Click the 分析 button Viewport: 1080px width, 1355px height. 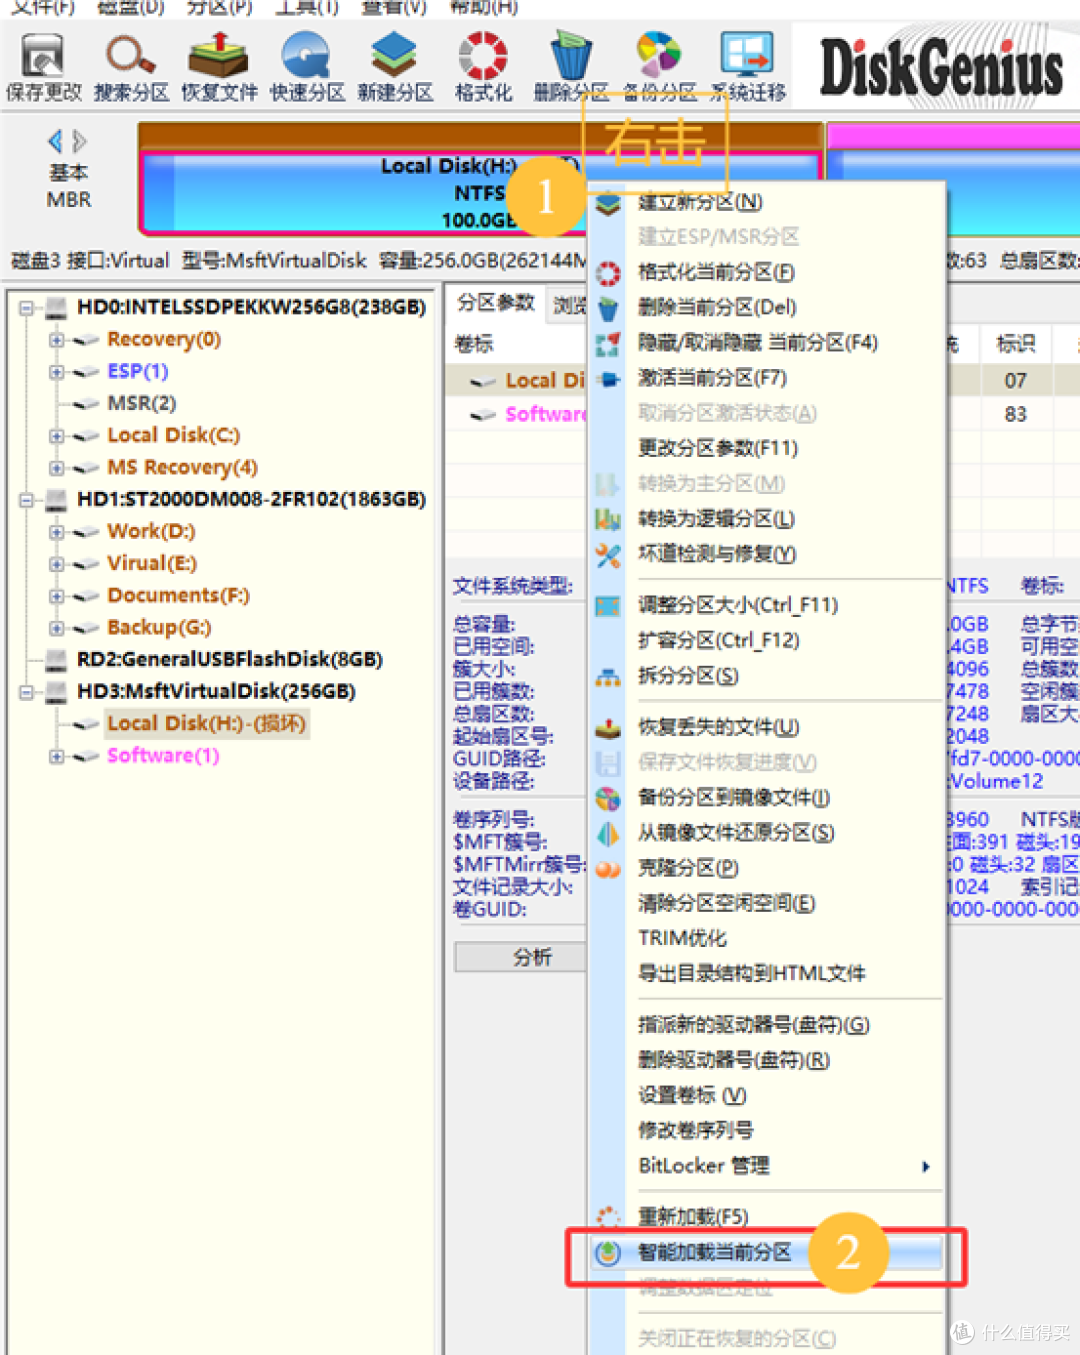(521, 957)
